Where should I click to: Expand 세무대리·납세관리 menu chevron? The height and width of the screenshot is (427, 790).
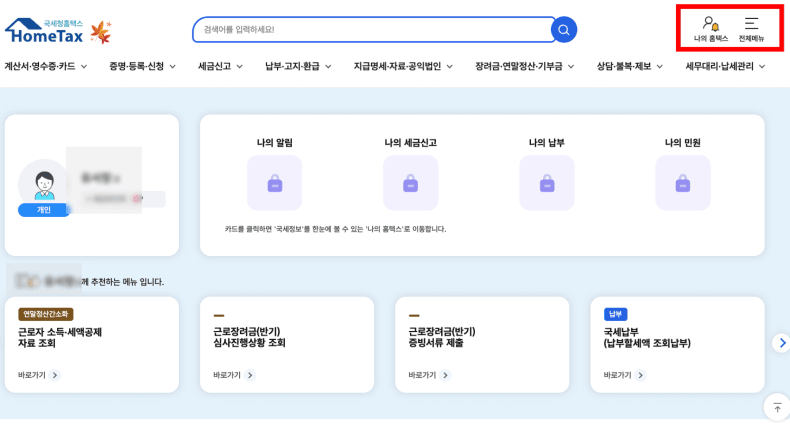pos(762,66)
